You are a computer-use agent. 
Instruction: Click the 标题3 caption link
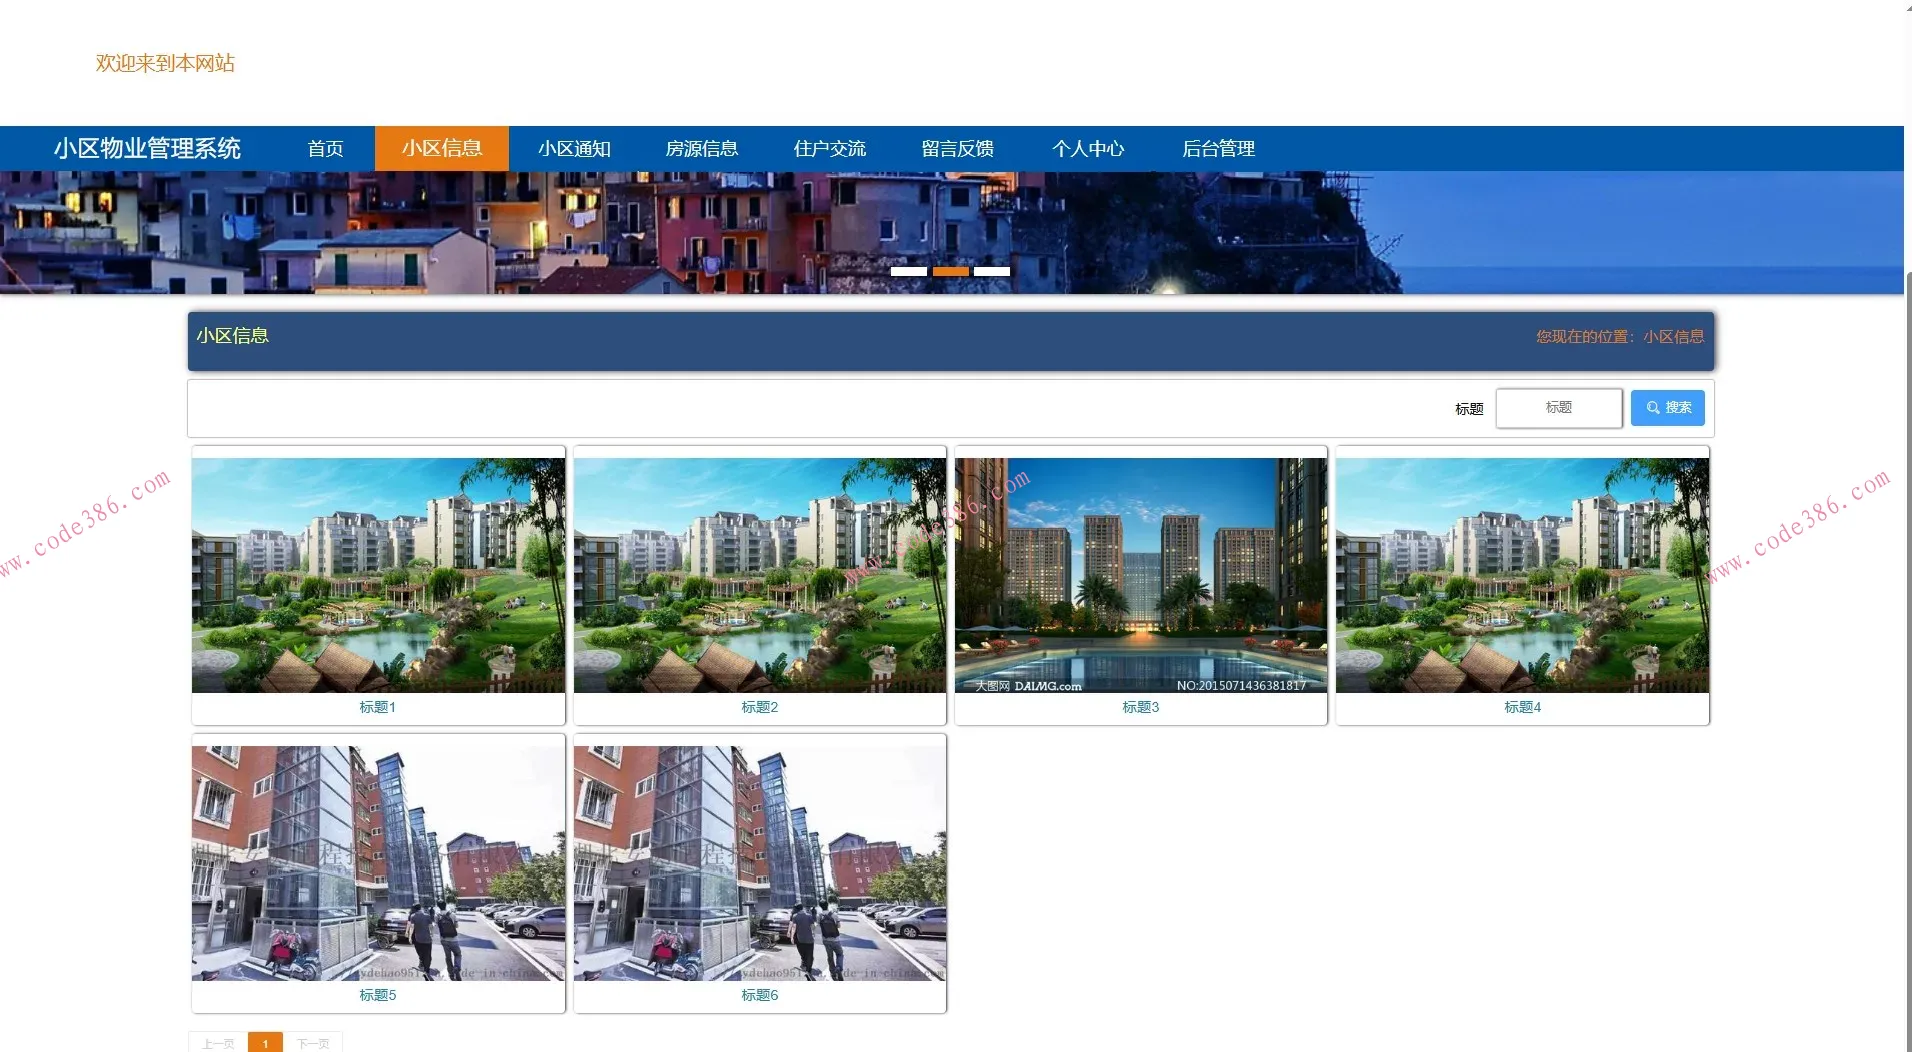tap(1141, 707)
